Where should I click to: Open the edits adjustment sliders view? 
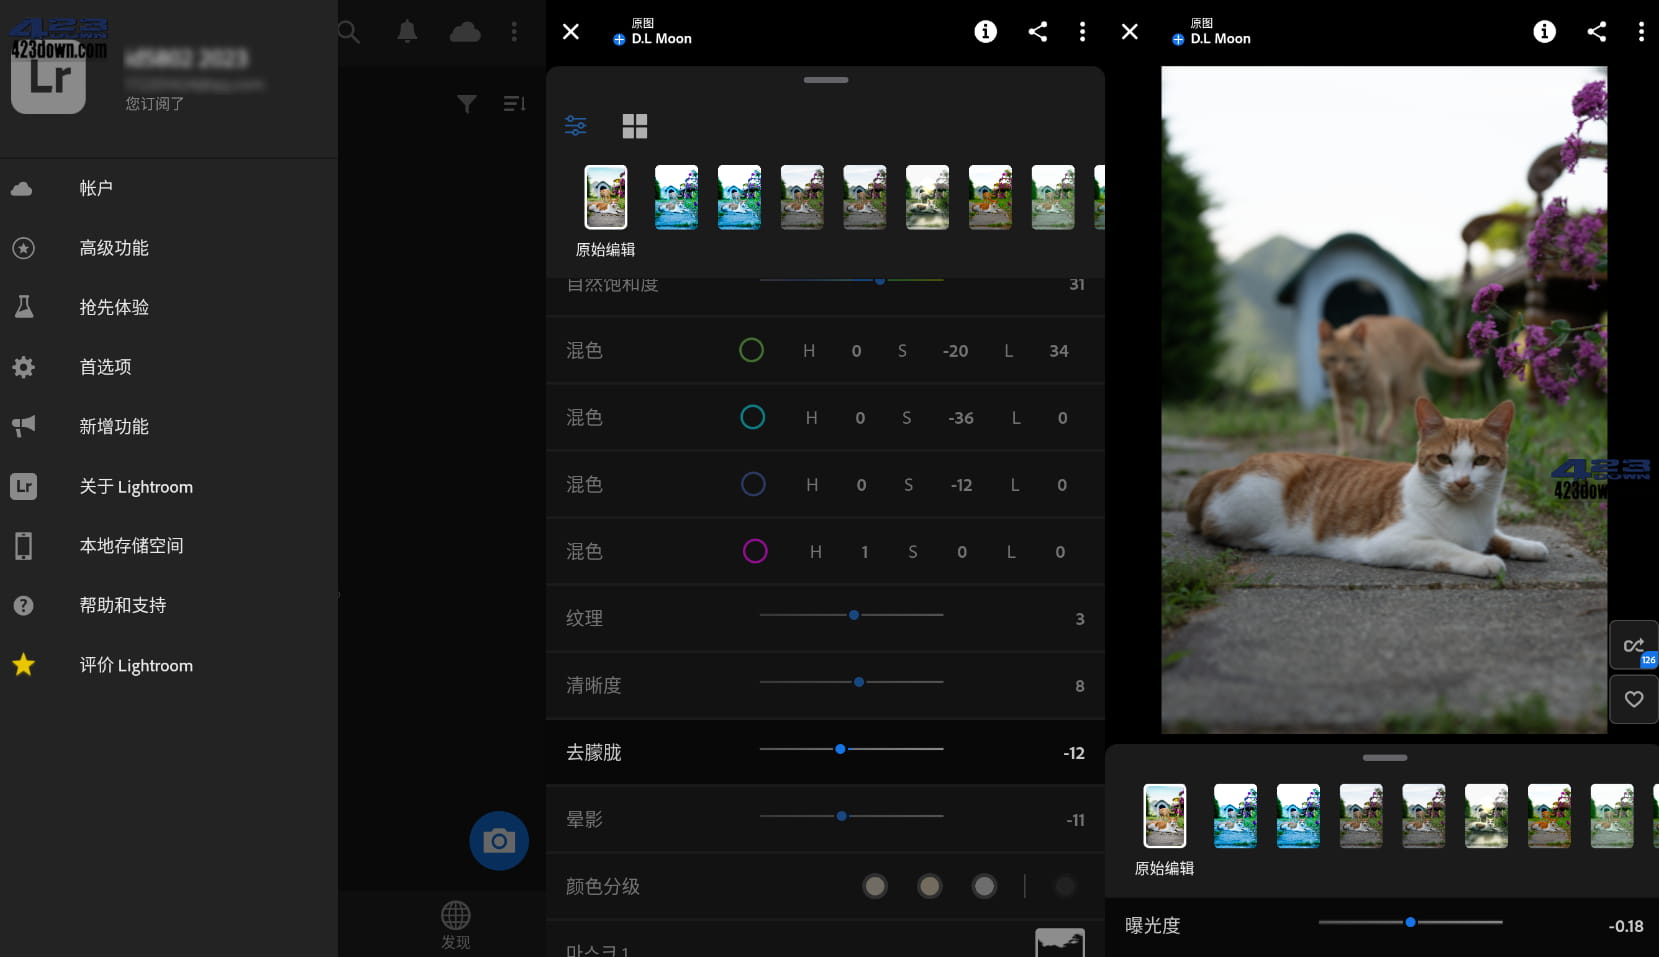pyautogui.click(x=576, y=126)
